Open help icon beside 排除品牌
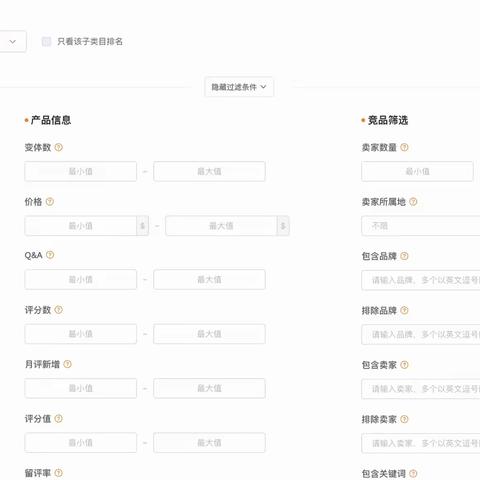Image resolution: width=480 pixels, height=480 pixels. pos(404,310)
